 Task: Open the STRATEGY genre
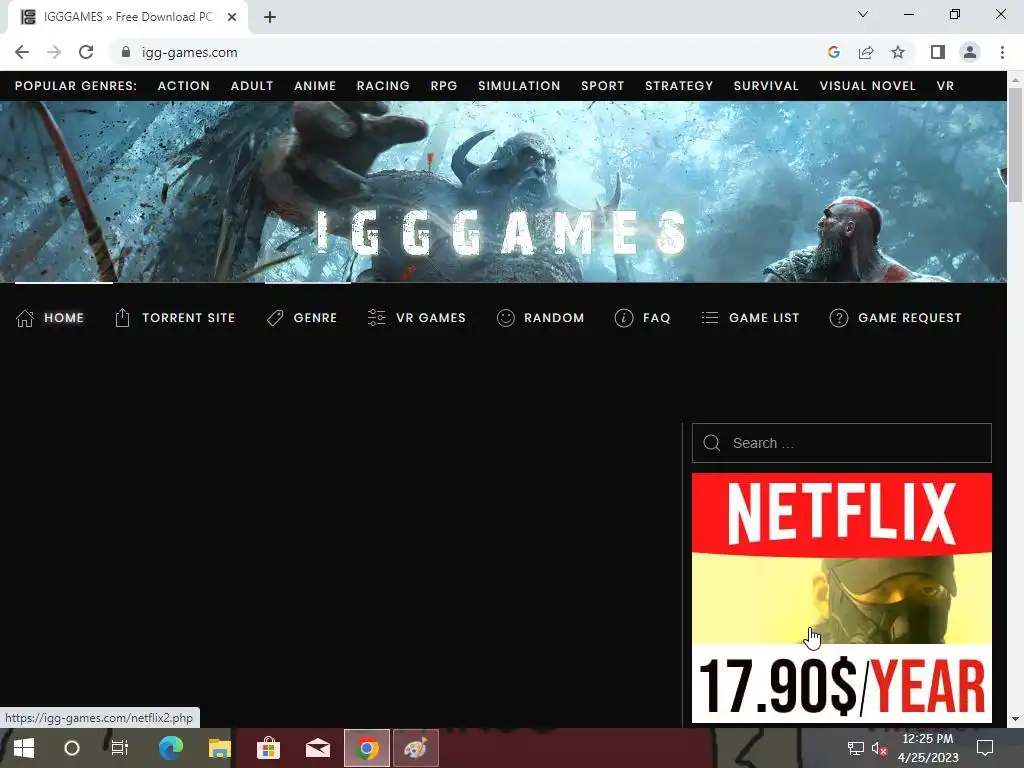[x=679, y=86]
